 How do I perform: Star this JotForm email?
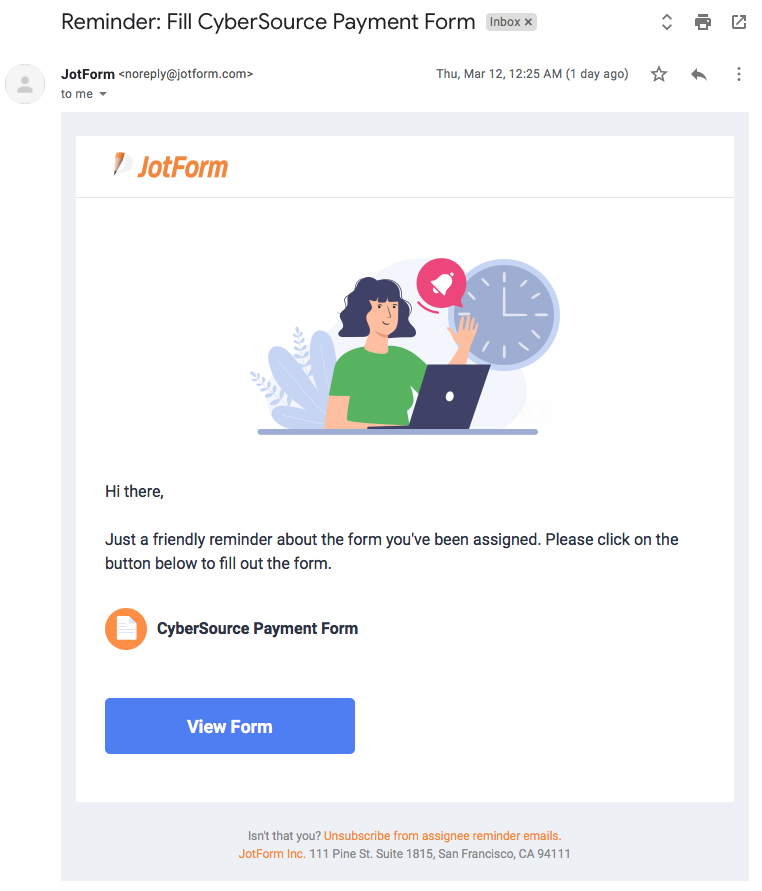tap(659, 74)
